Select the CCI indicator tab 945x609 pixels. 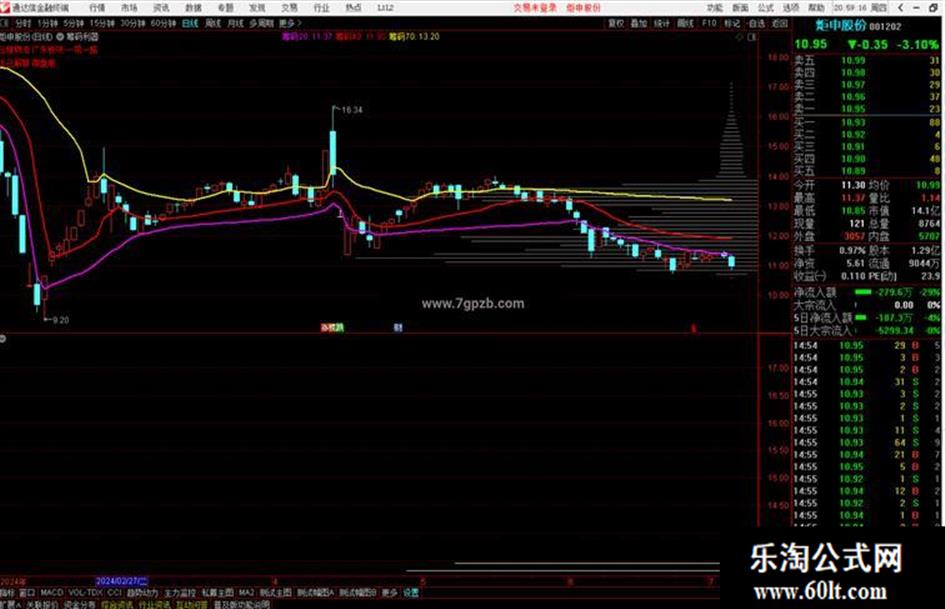tap(114, 593)
